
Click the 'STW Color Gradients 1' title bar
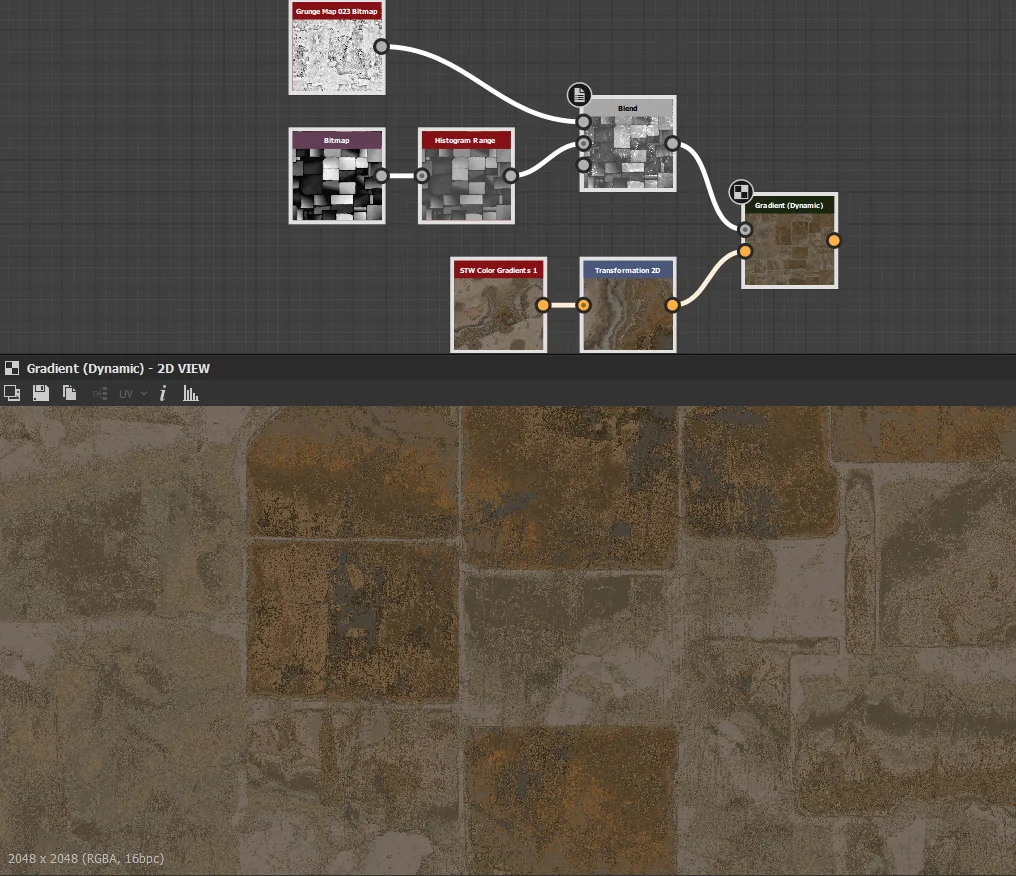pyautogui.click(x=498, y=270)
